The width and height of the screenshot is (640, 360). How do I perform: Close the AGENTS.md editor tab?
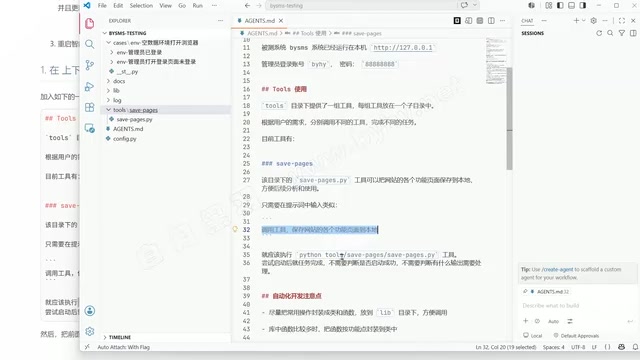[x=281, y=20]
